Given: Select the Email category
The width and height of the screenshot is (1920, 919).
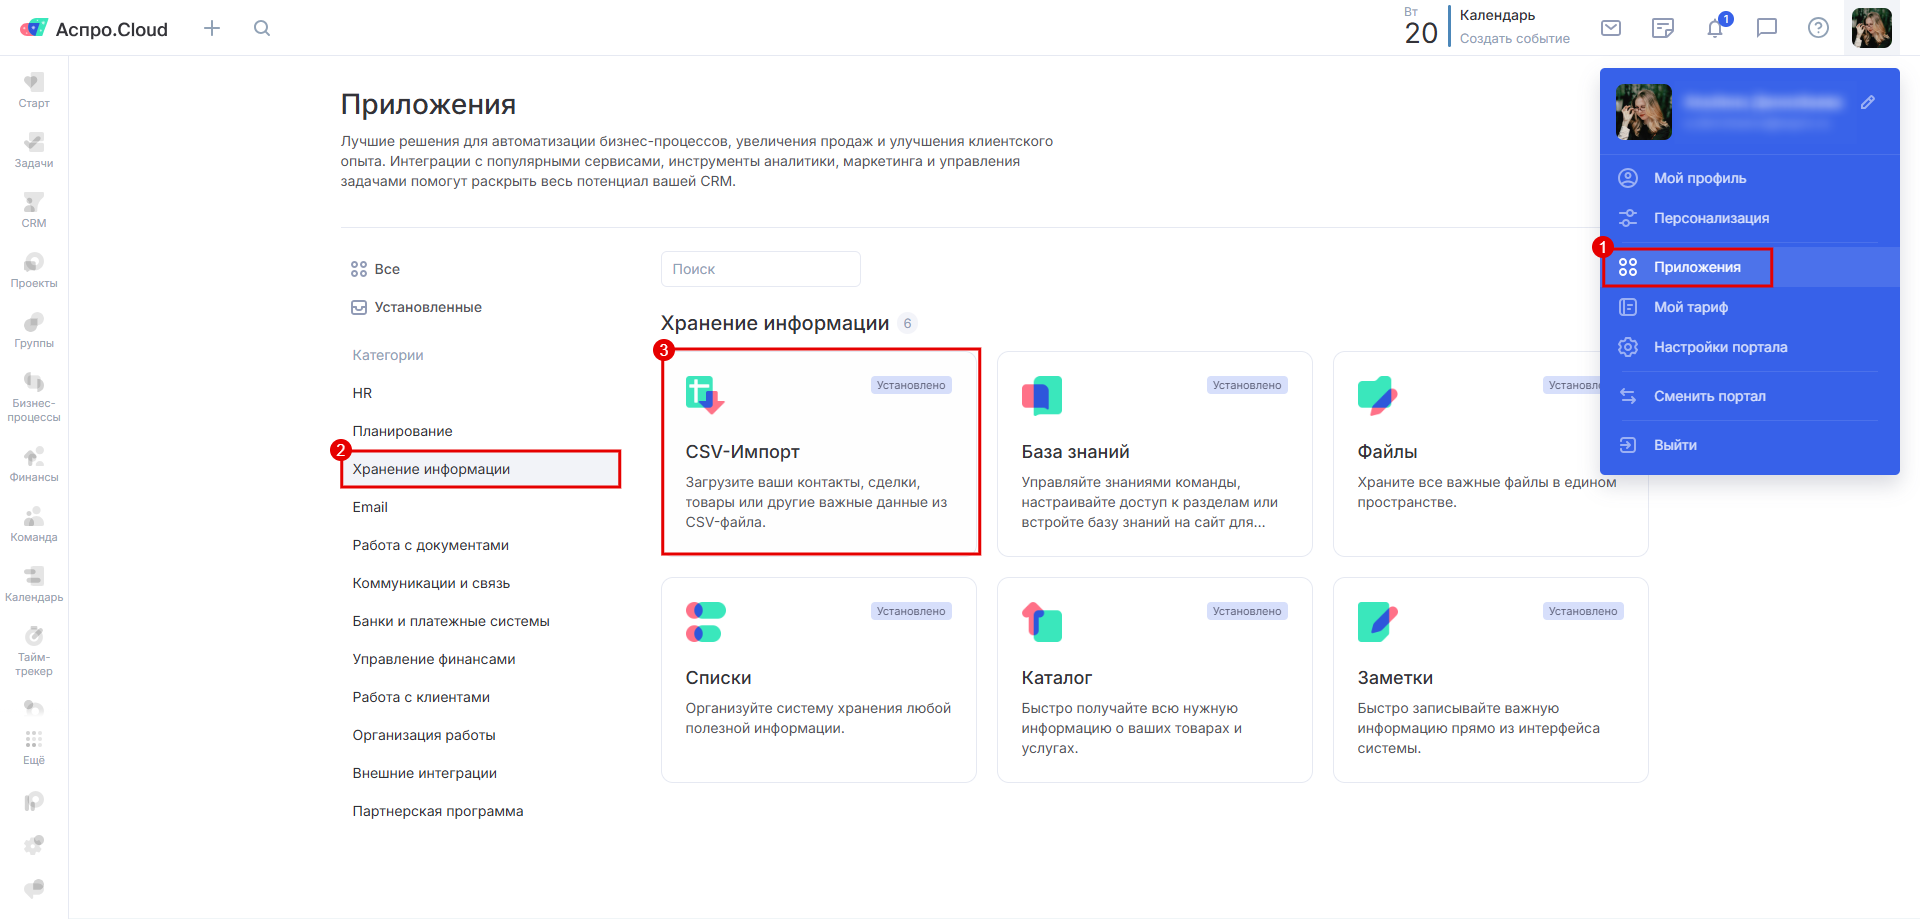Looking at the screenshot, I should [370, 507].
